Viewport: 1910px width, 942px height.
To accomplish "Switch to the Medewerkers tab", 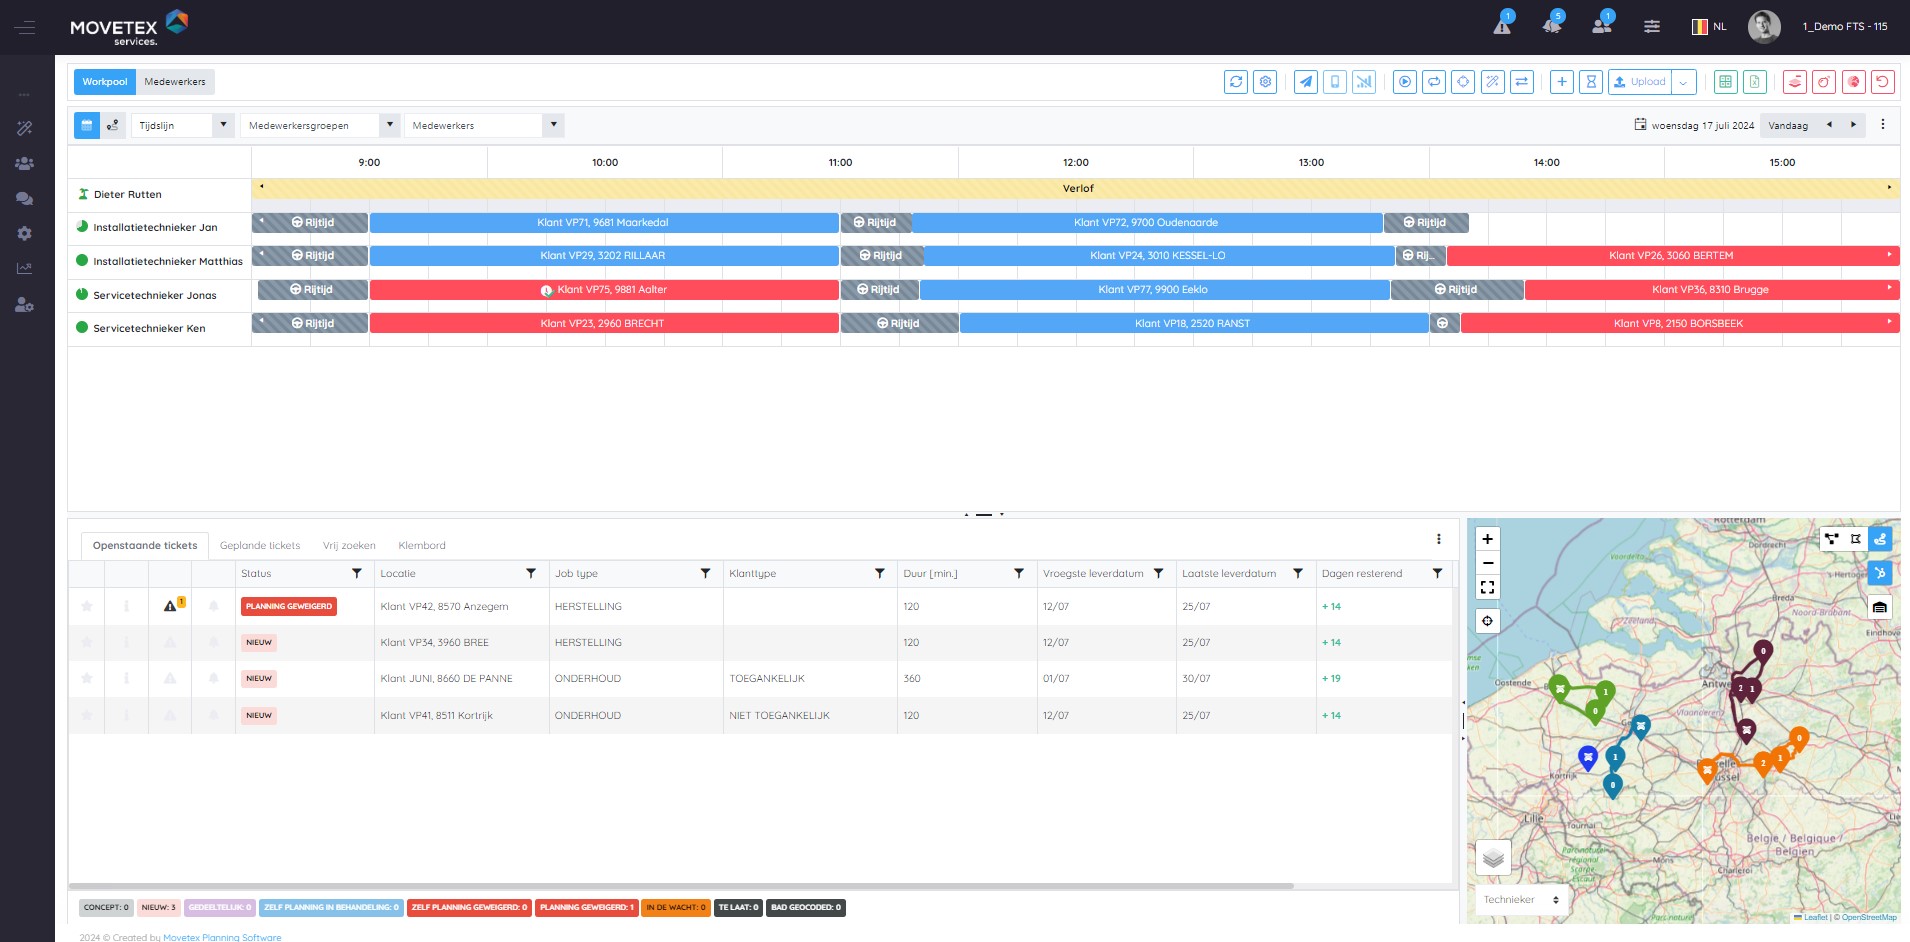I will click(175, 82).
